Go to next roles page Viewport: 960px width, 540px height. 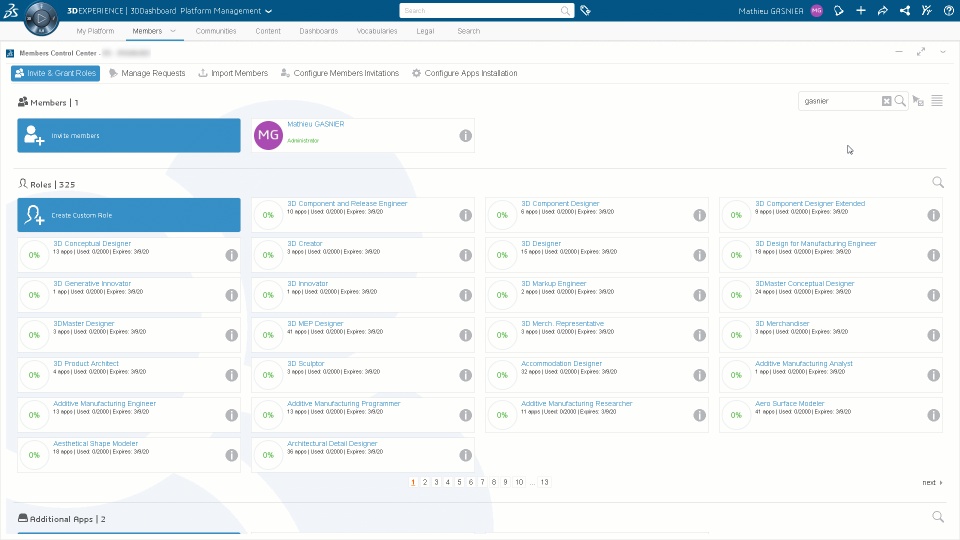[x=932, y=482]
